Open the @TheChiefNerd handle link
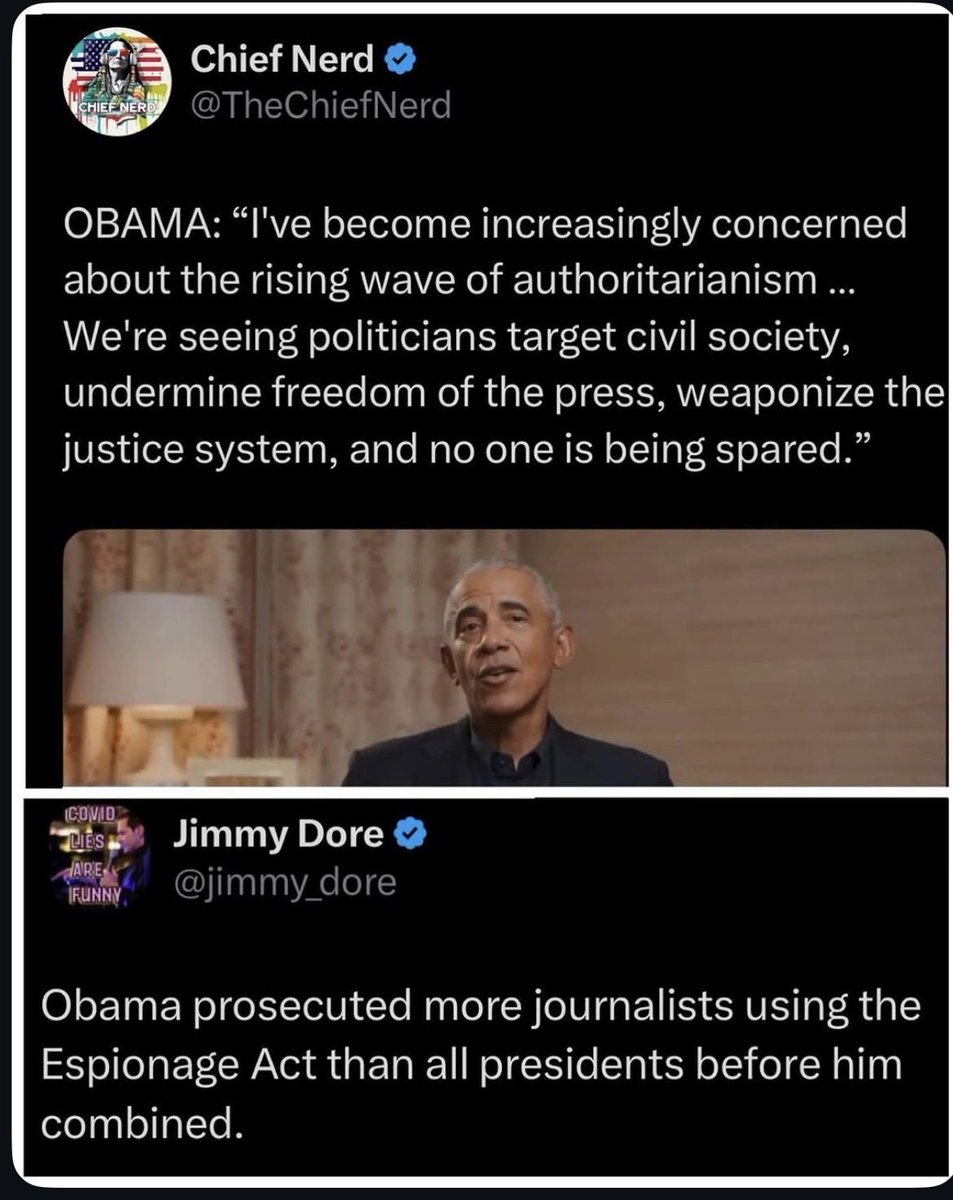The height and width of the screenshot is (1200, 953). pos(320,104)
